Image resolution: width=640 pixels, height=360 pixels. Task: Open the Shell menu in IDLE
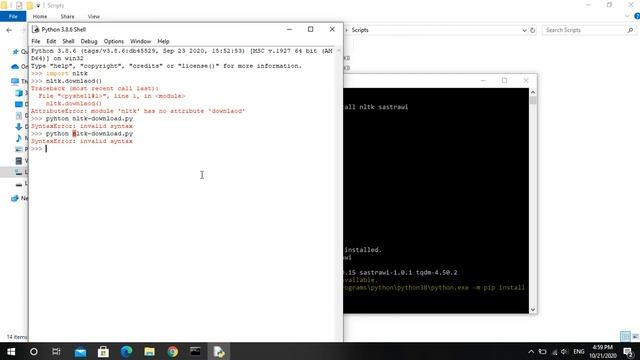coord(68,41)
